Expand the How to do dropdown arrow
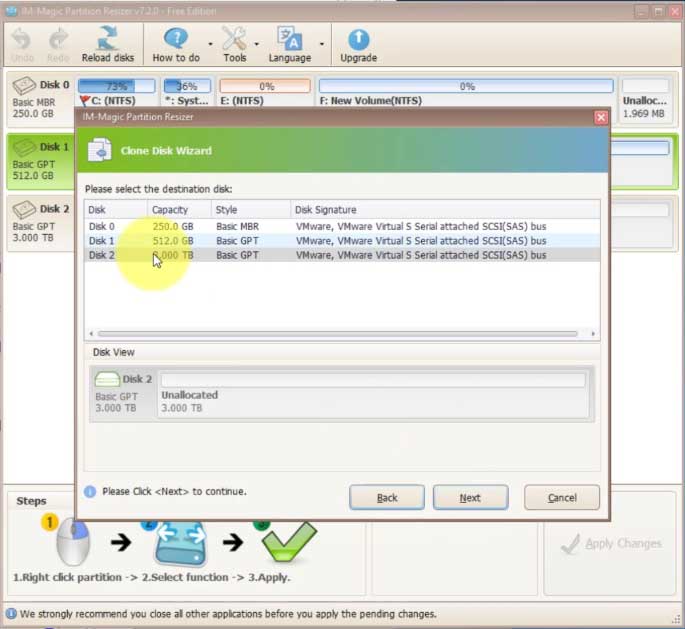 pos(210,44)
